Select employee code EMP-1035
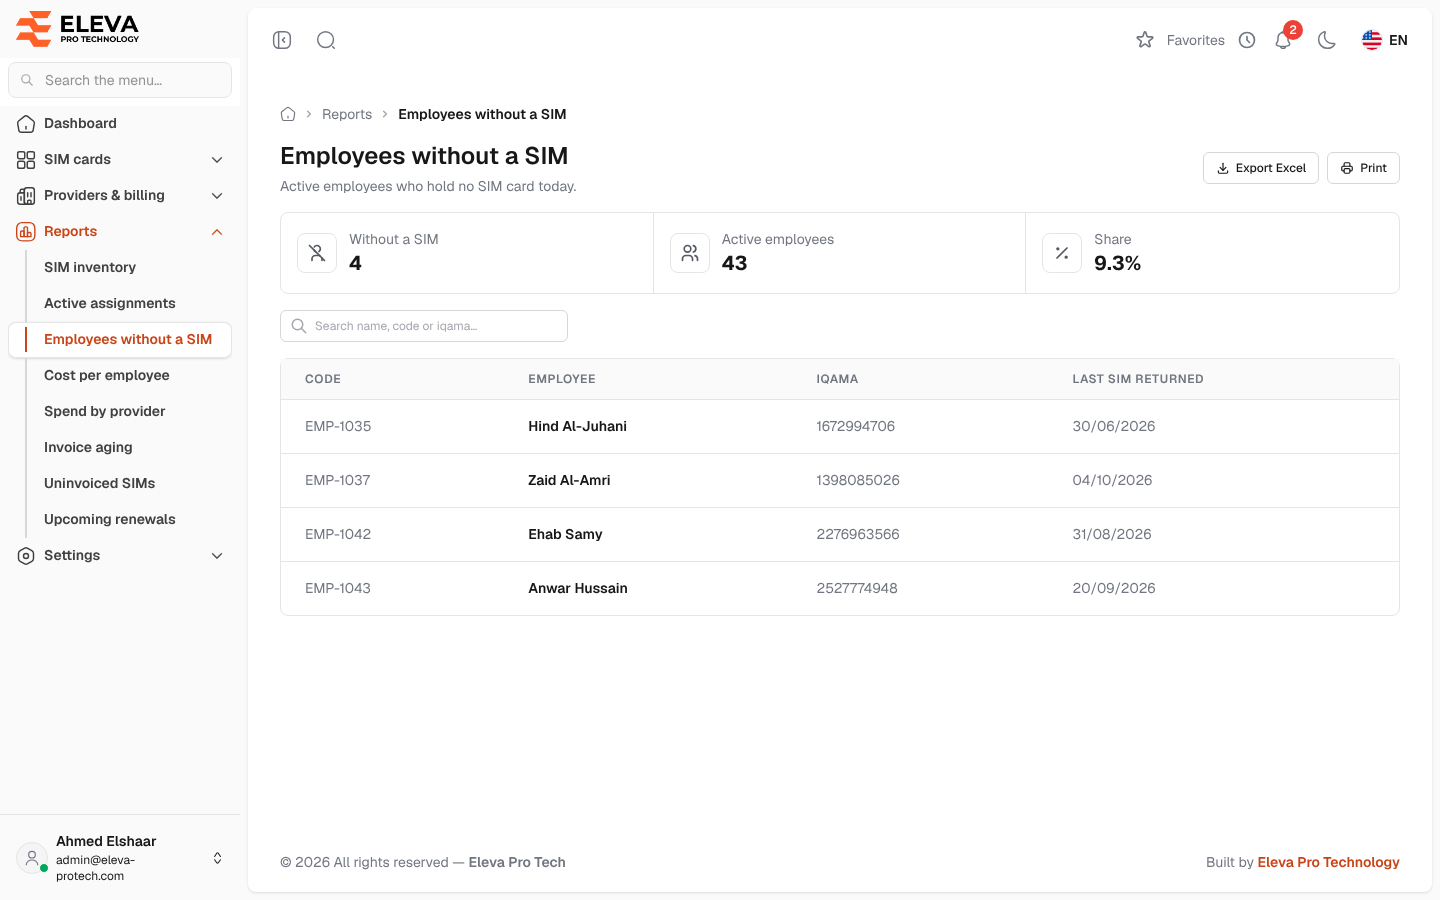 point(338,426)
